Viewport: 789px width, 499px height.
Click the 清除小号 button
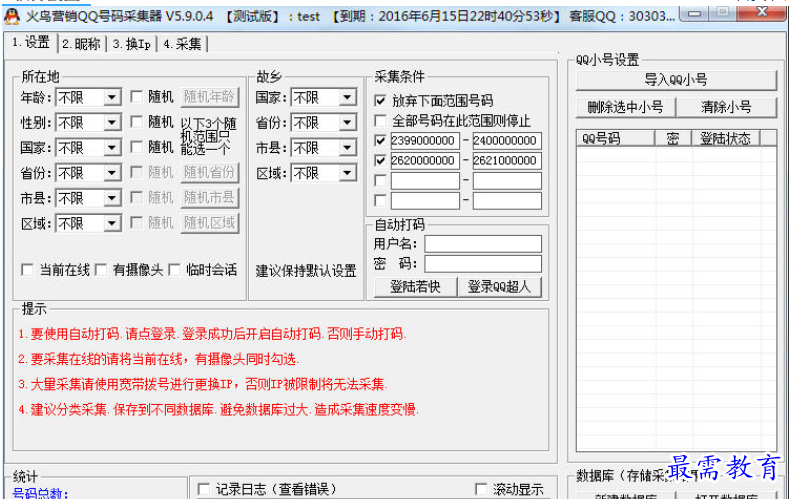(x=727, y=107)
